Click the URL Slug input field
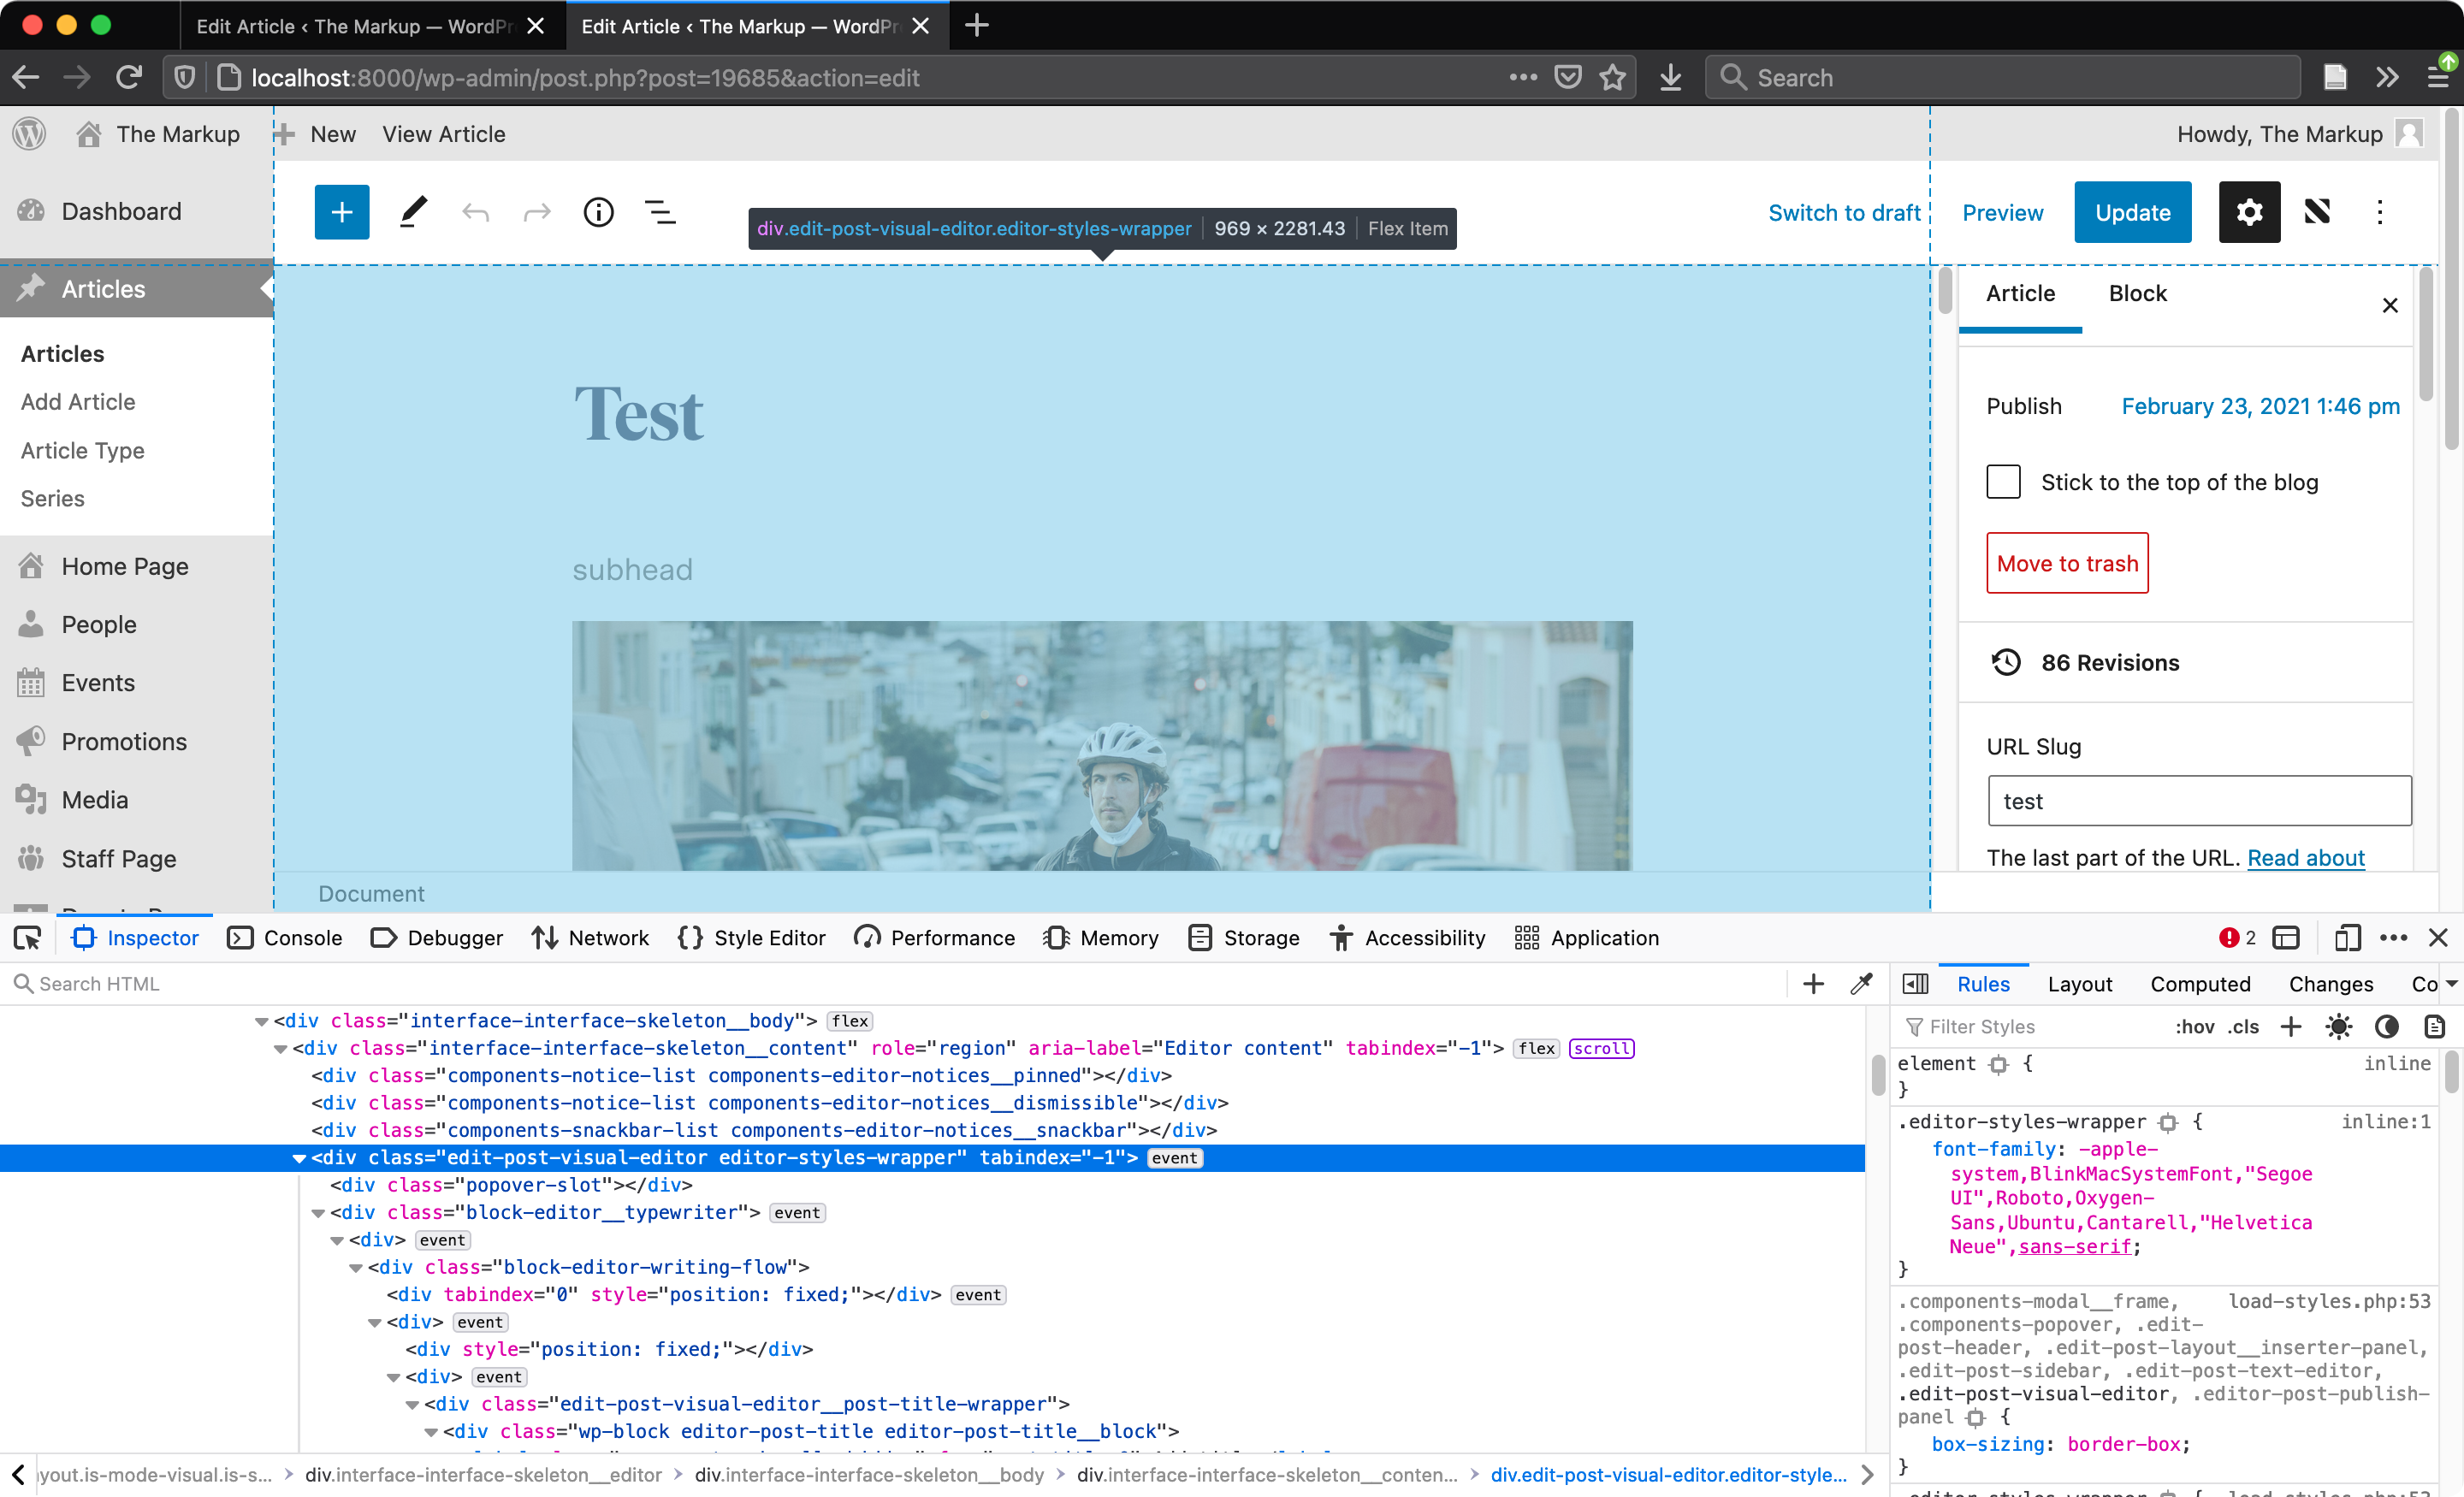This screenshot has width=2464, height=1497. 2198,801
